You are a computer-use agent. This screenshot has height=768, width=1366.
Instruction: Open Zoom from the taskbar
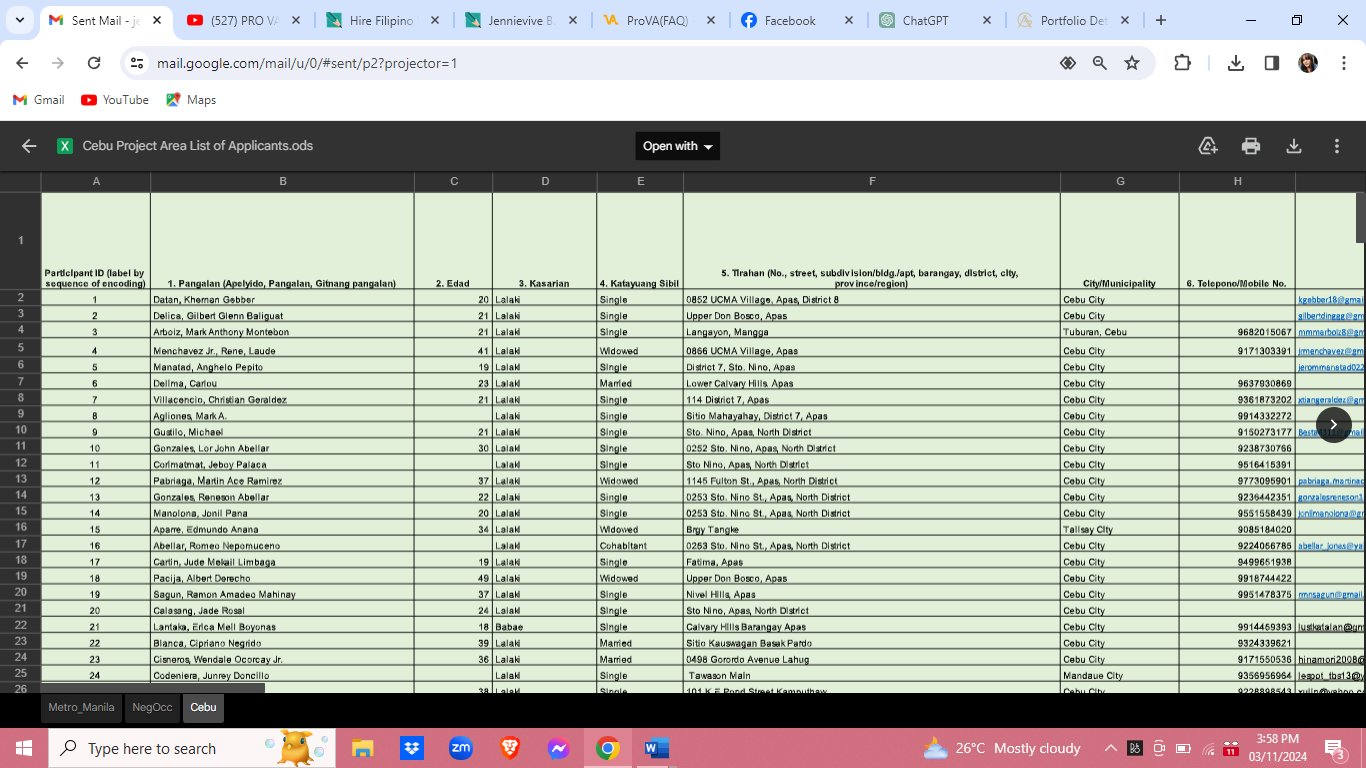click(x=460, y=748)
